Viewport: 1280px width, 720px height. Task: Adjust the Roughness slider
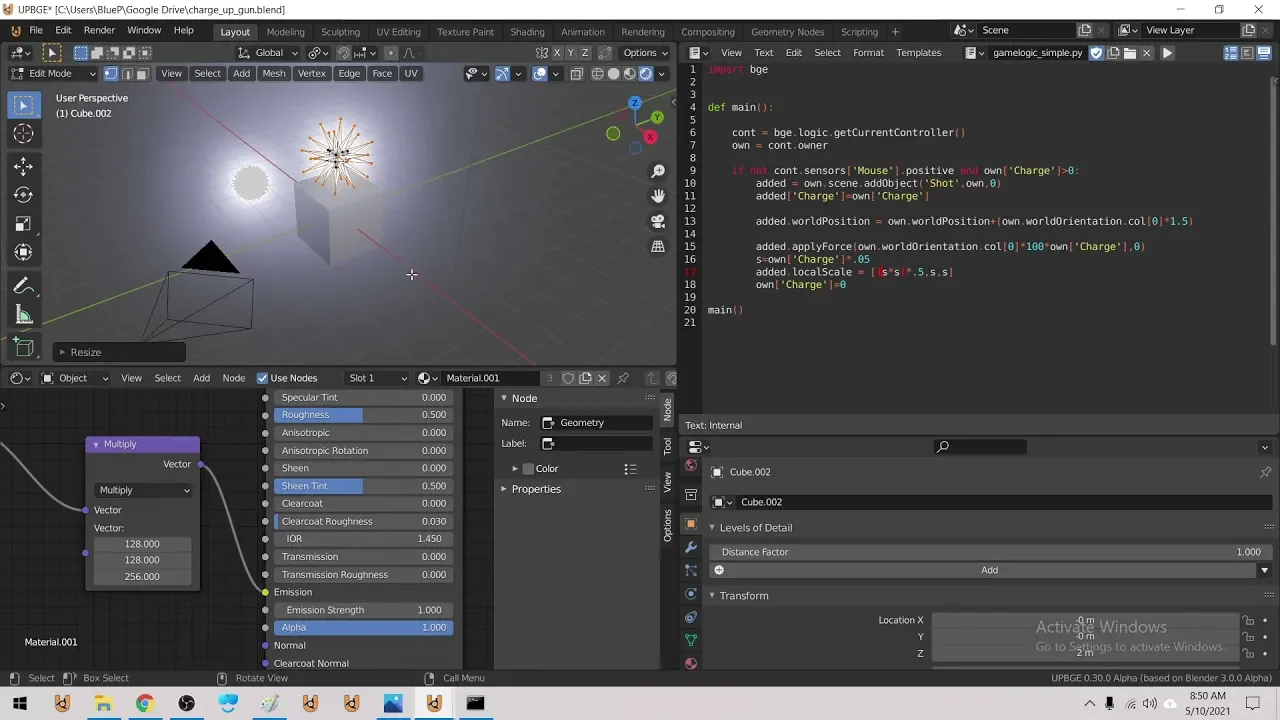pos(362,415)
